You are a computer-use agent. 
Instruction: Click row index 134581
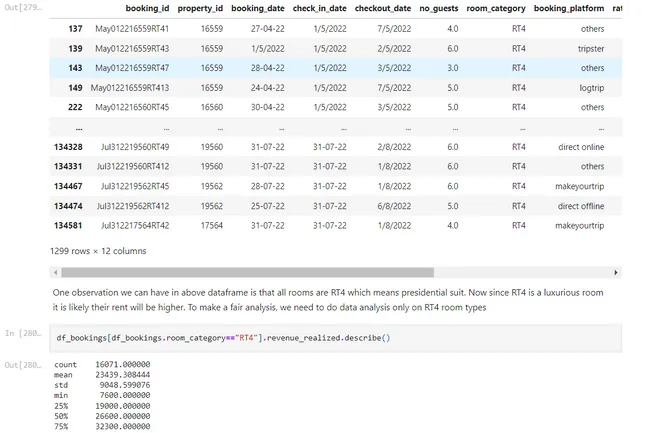(x=68, y=226)
